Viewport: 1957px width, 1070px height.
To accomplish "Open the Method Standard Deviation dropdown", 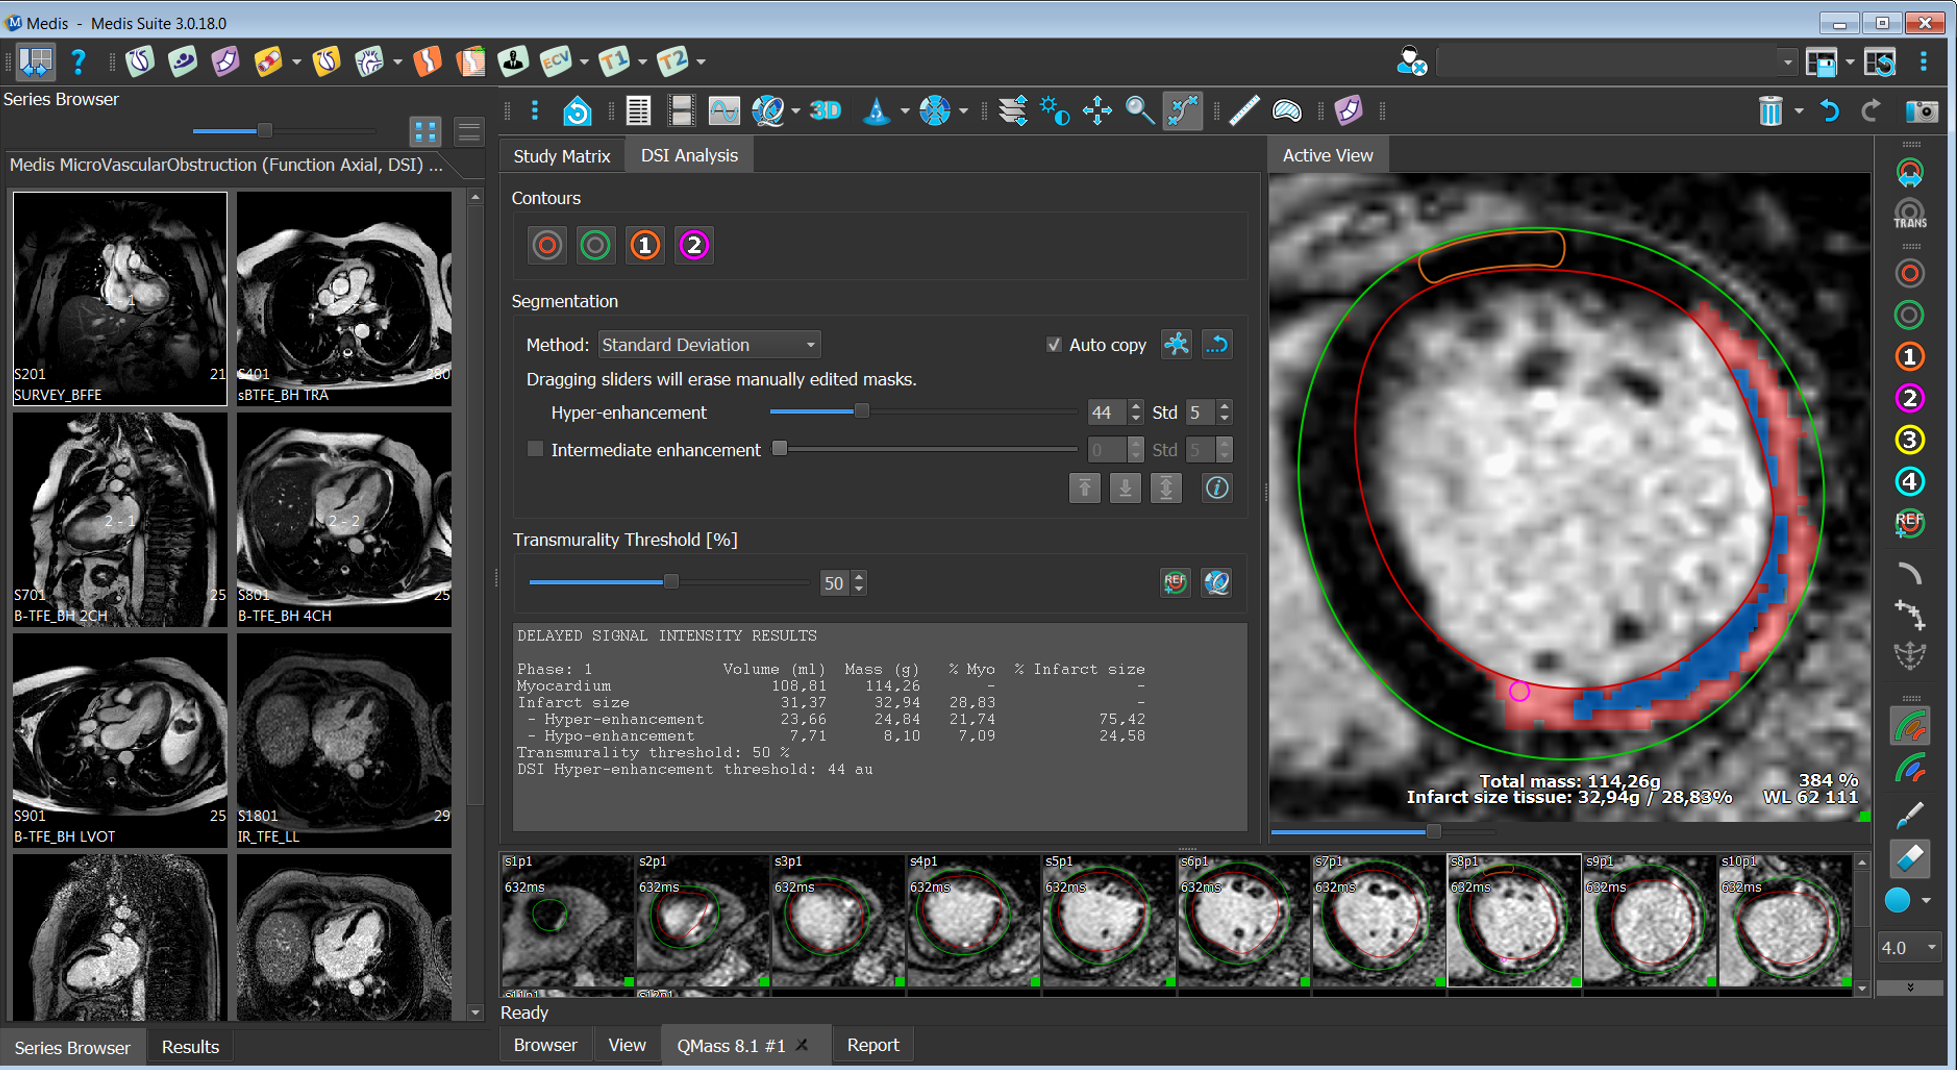I will (x=709, y=345).
